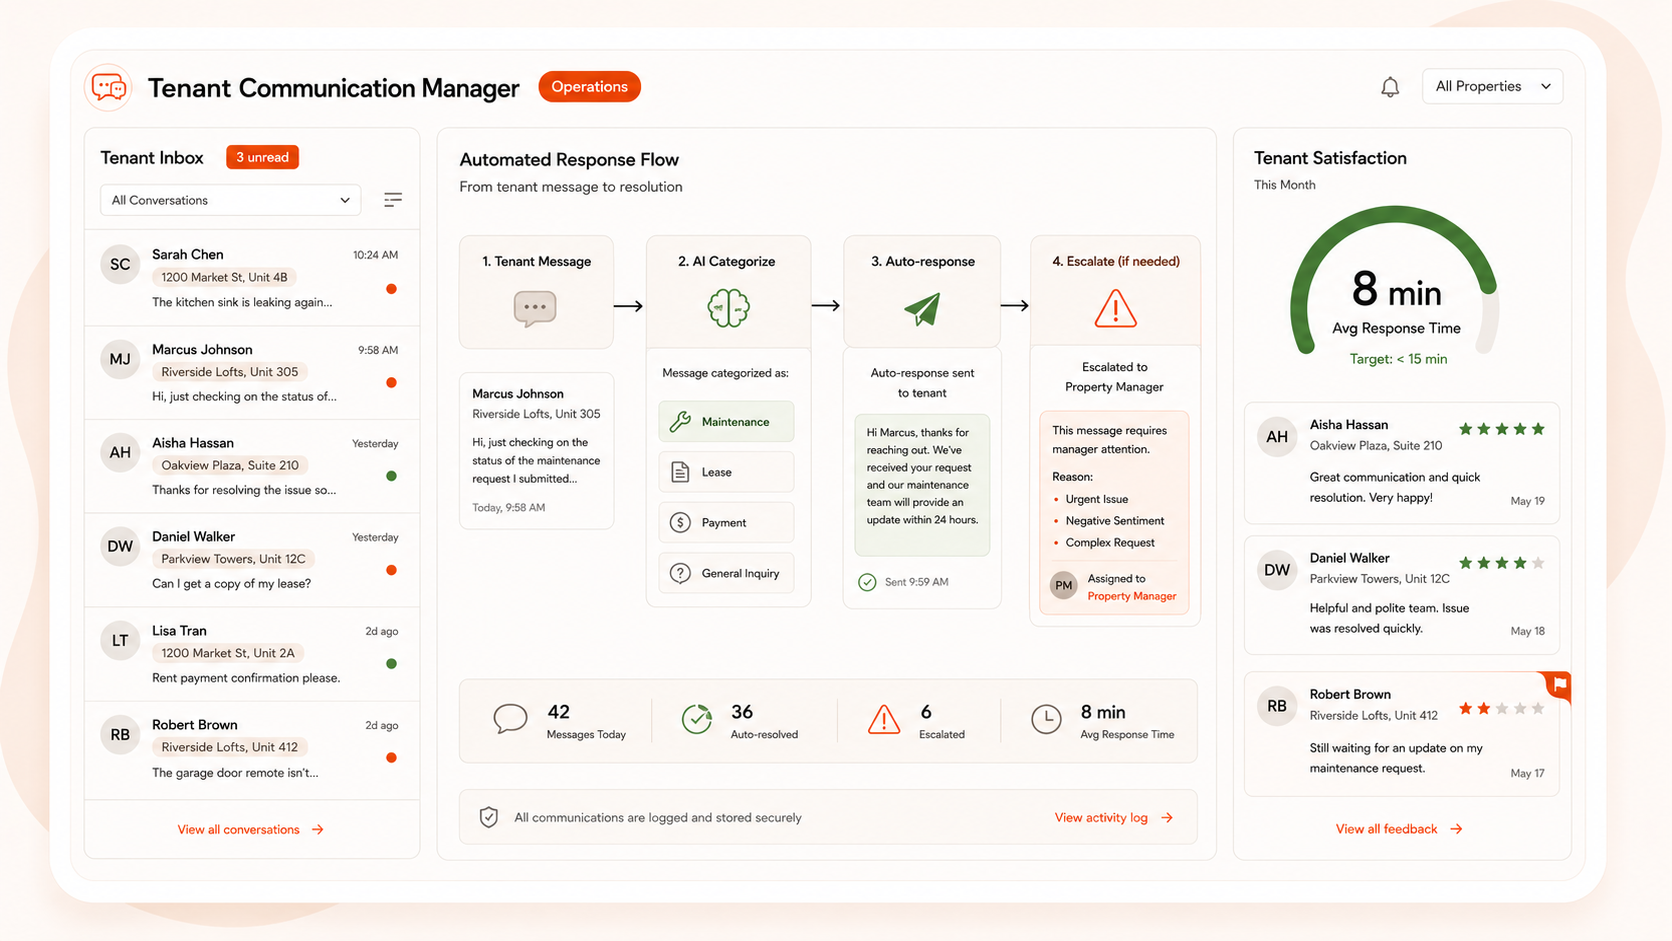
Task: Expand the All Conversations filter dropdown
Action: click(230, 200)
